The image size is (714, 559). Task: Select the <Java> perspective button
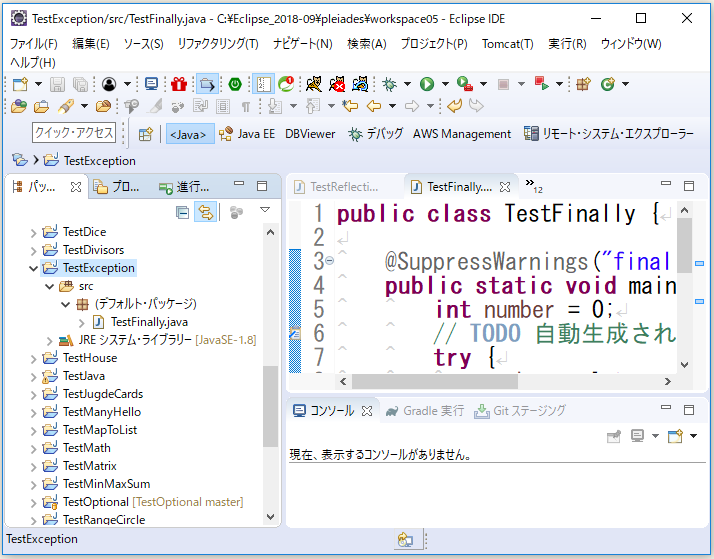(x=190, y=134)
